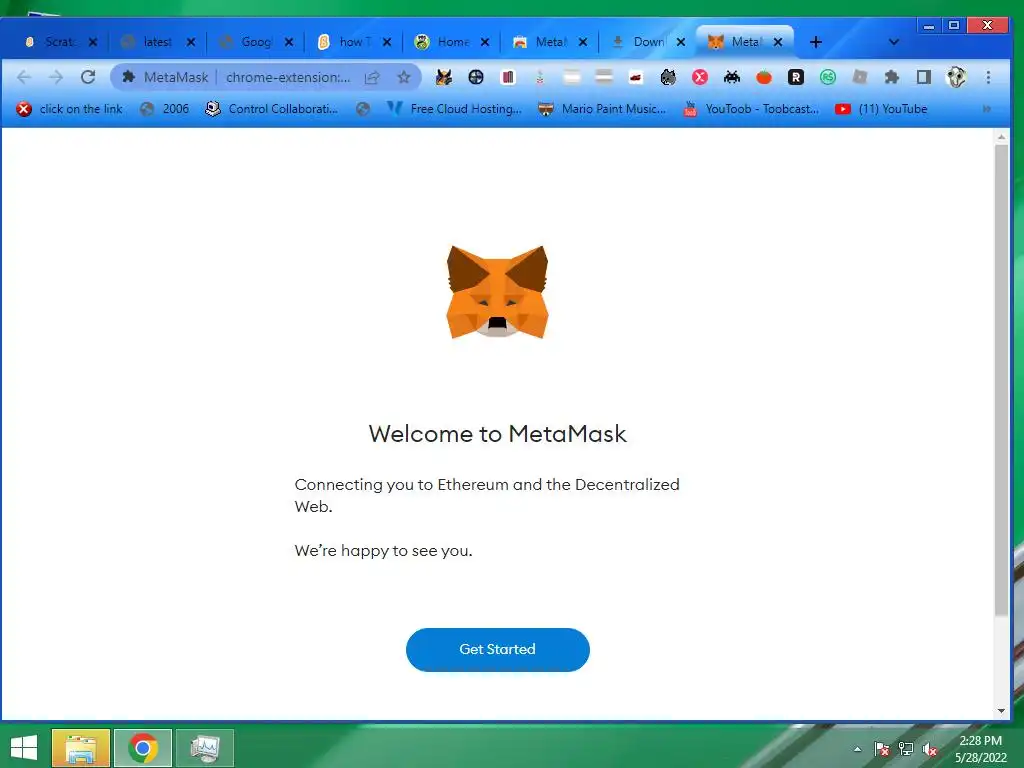Click the chrome-extension URL text field
Viewport: 1024px width, 768px height.
tap(288, 77)
